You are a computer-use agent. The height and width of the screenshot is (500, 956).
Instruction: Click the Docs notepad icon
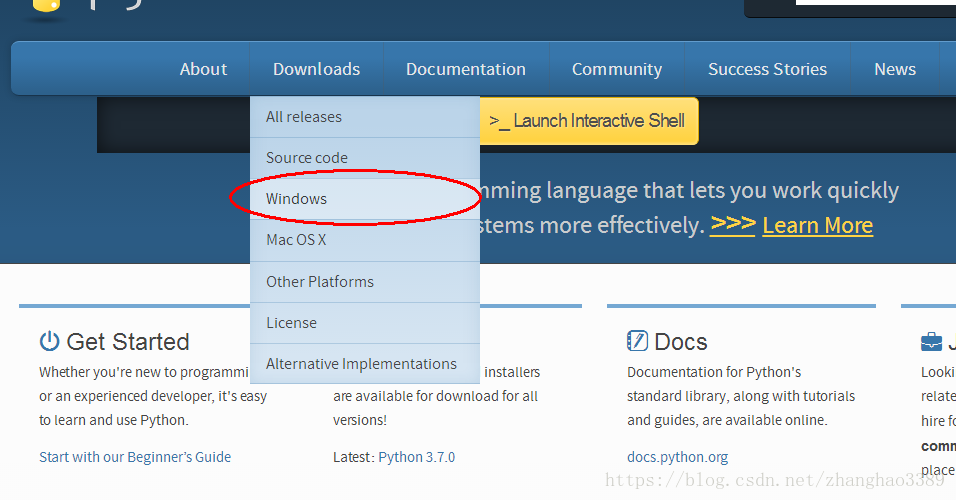point(637,340)
